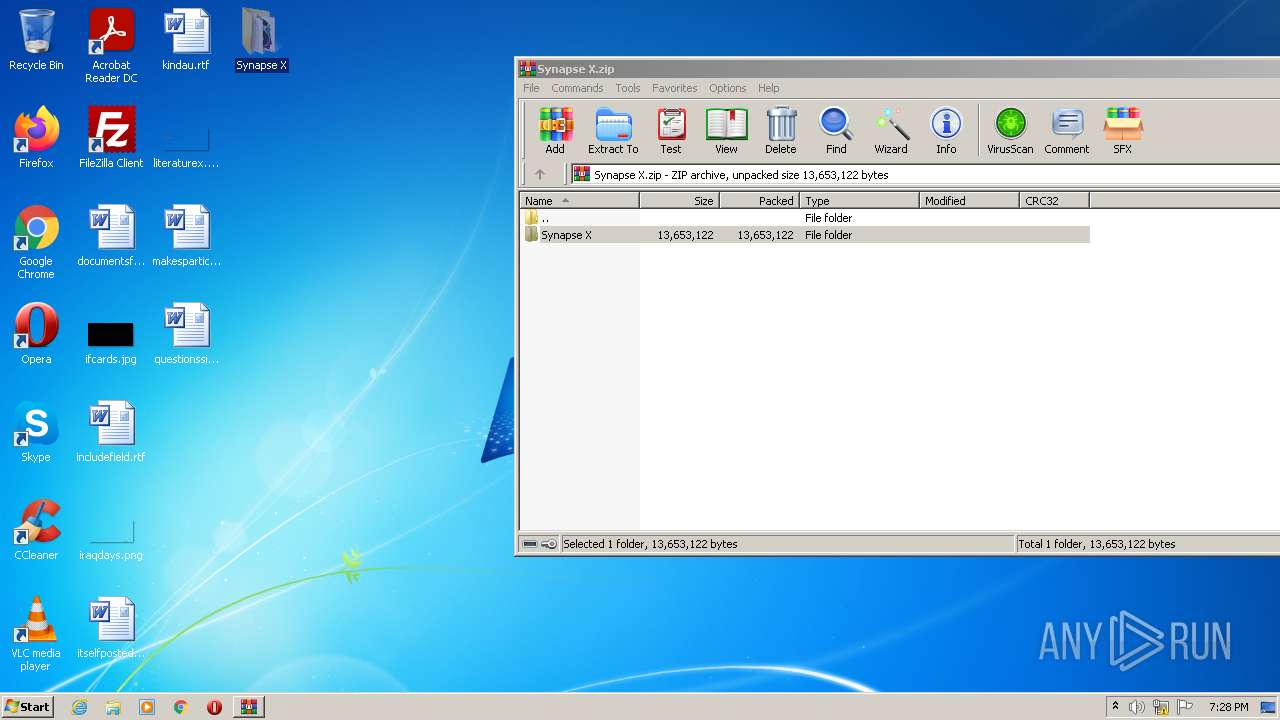
Task: Click the Delete toolbar icon
Action: tap(781, 131)
